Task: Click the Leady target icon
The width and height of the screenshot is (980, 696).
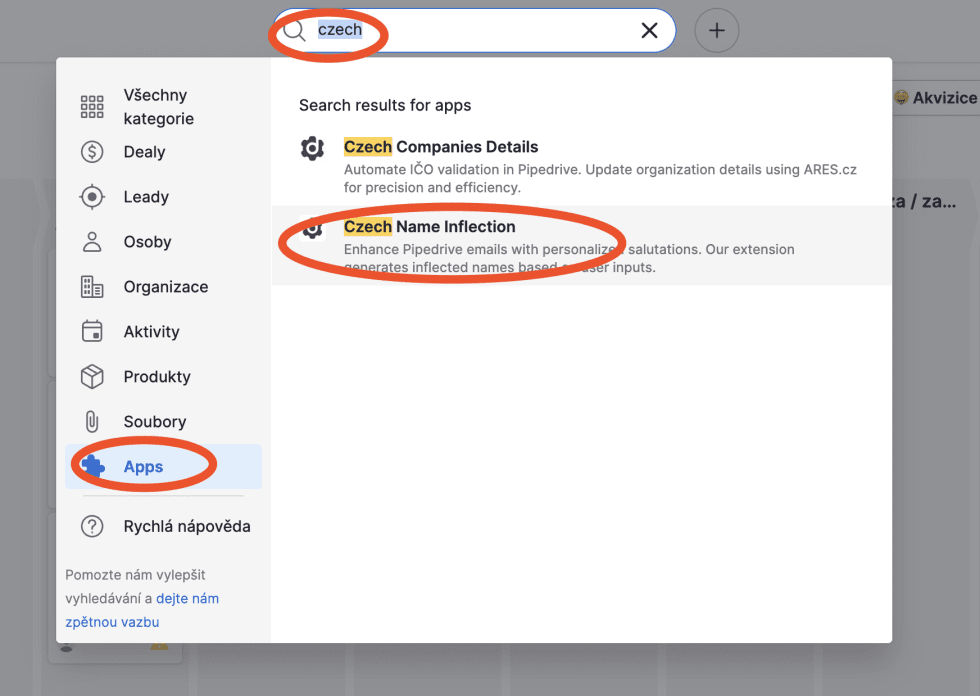Action: (92, 197)
